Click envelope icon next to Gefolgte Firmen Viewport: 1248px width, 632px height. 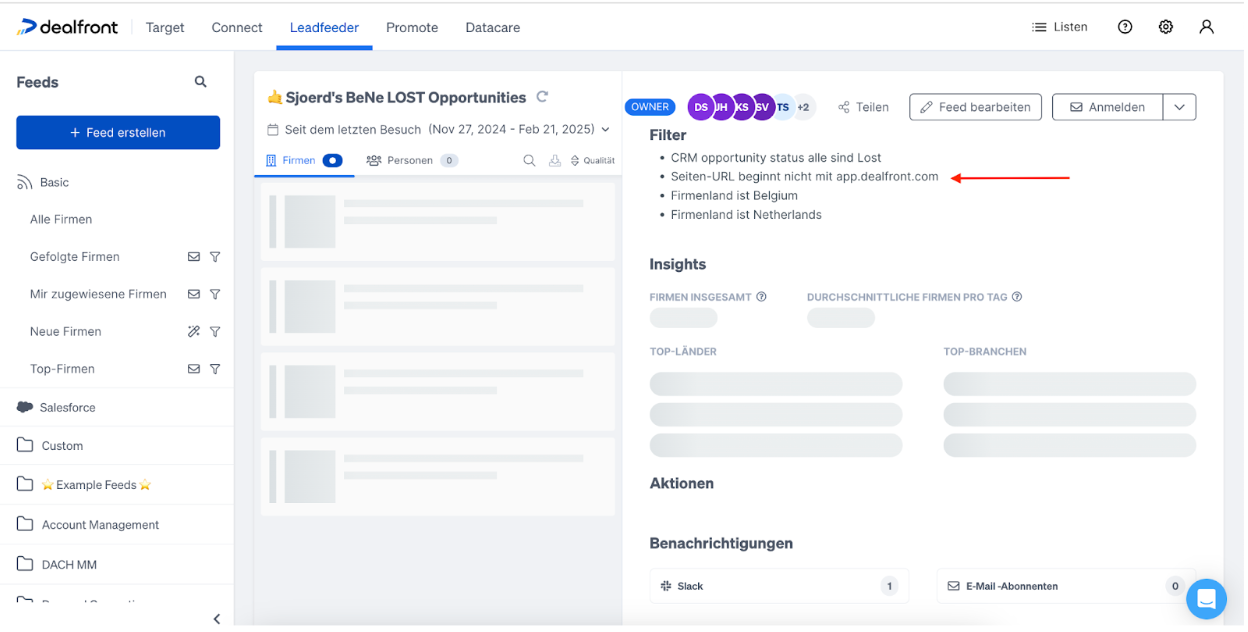[194, 257]
